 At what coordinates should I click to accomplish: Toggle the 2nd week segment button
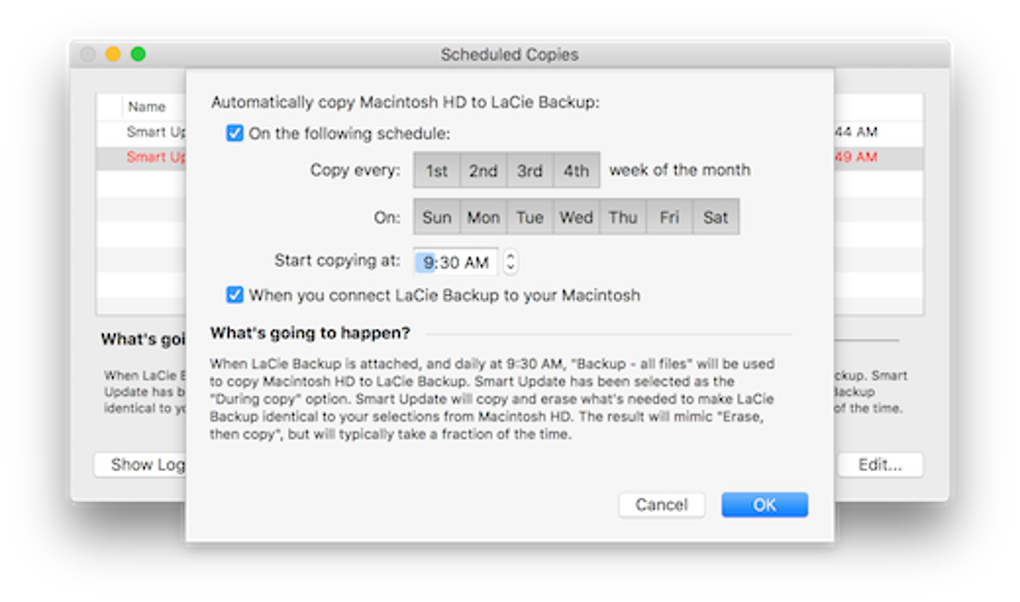coord(483,171)
